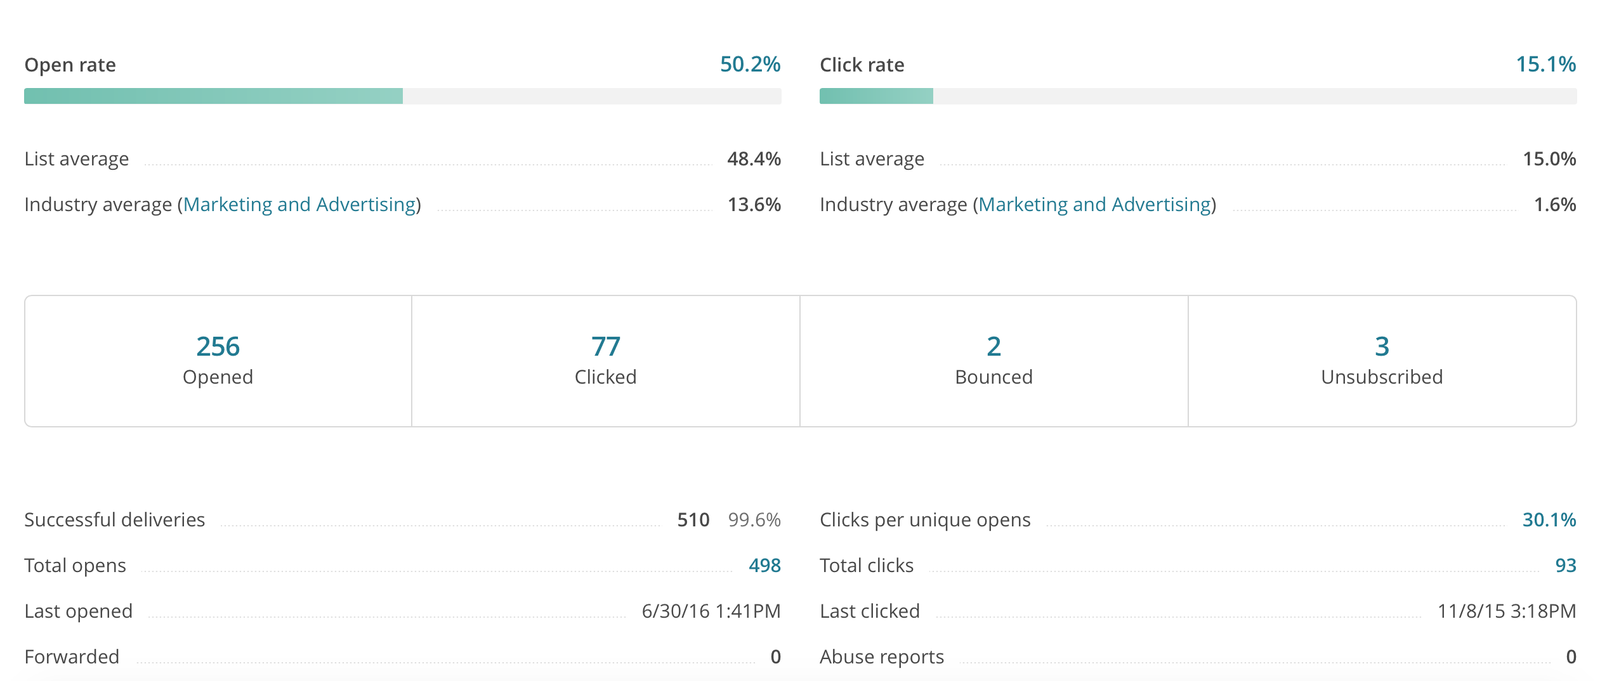Click the Click rate progress bar
1600x681 pixels.
point(1197,96)
